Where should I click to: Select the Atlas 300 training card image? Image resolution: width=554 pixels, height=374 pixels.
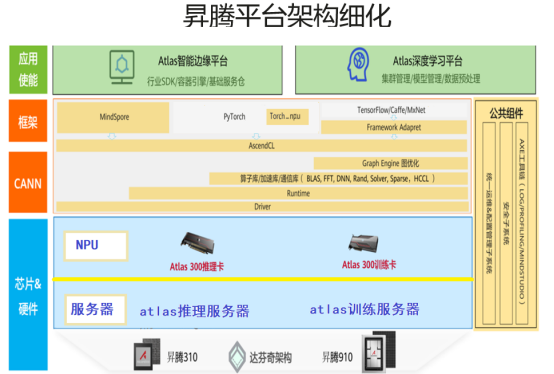point(364,243)
